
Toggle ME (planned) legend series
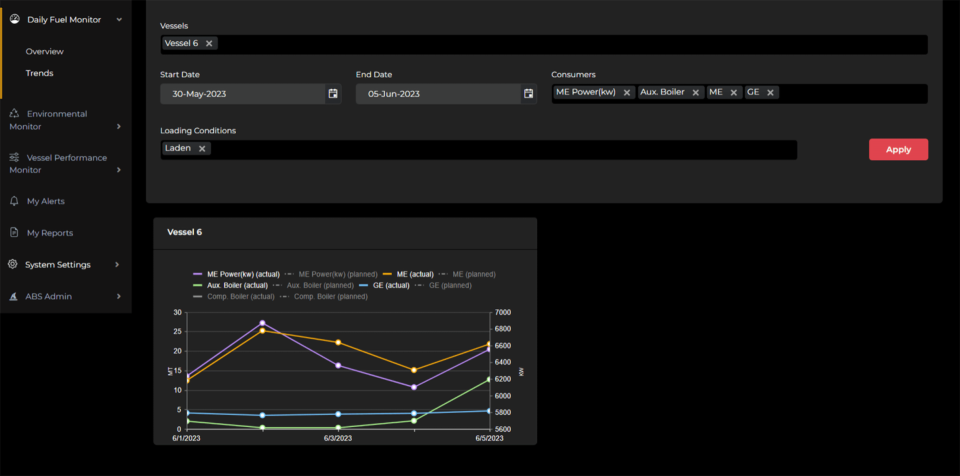tap(467, 274)
